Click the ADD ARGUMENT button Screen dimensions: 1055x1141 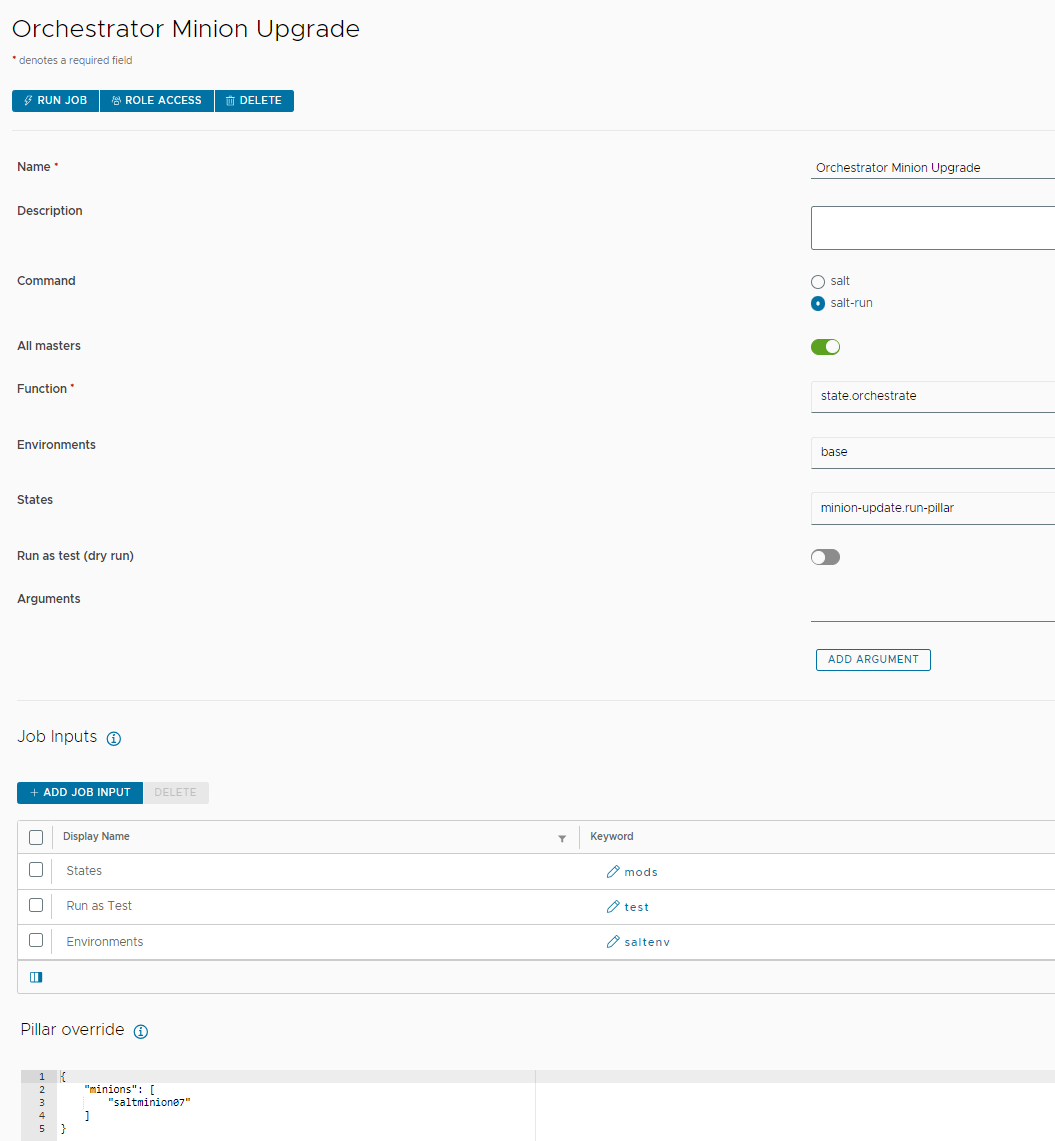coord(873,660)
